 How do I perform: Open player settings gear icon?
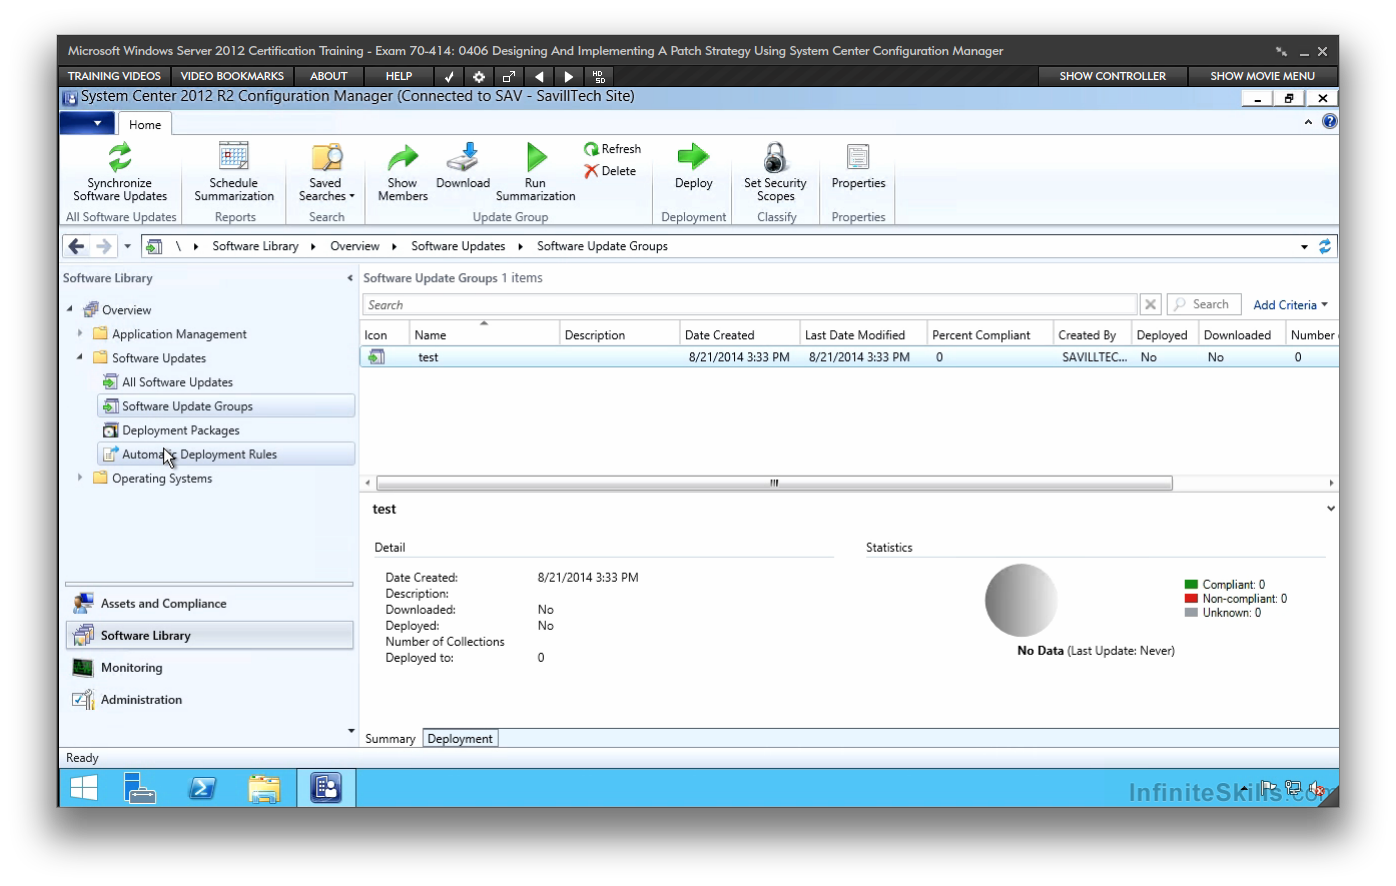[479, 76]
